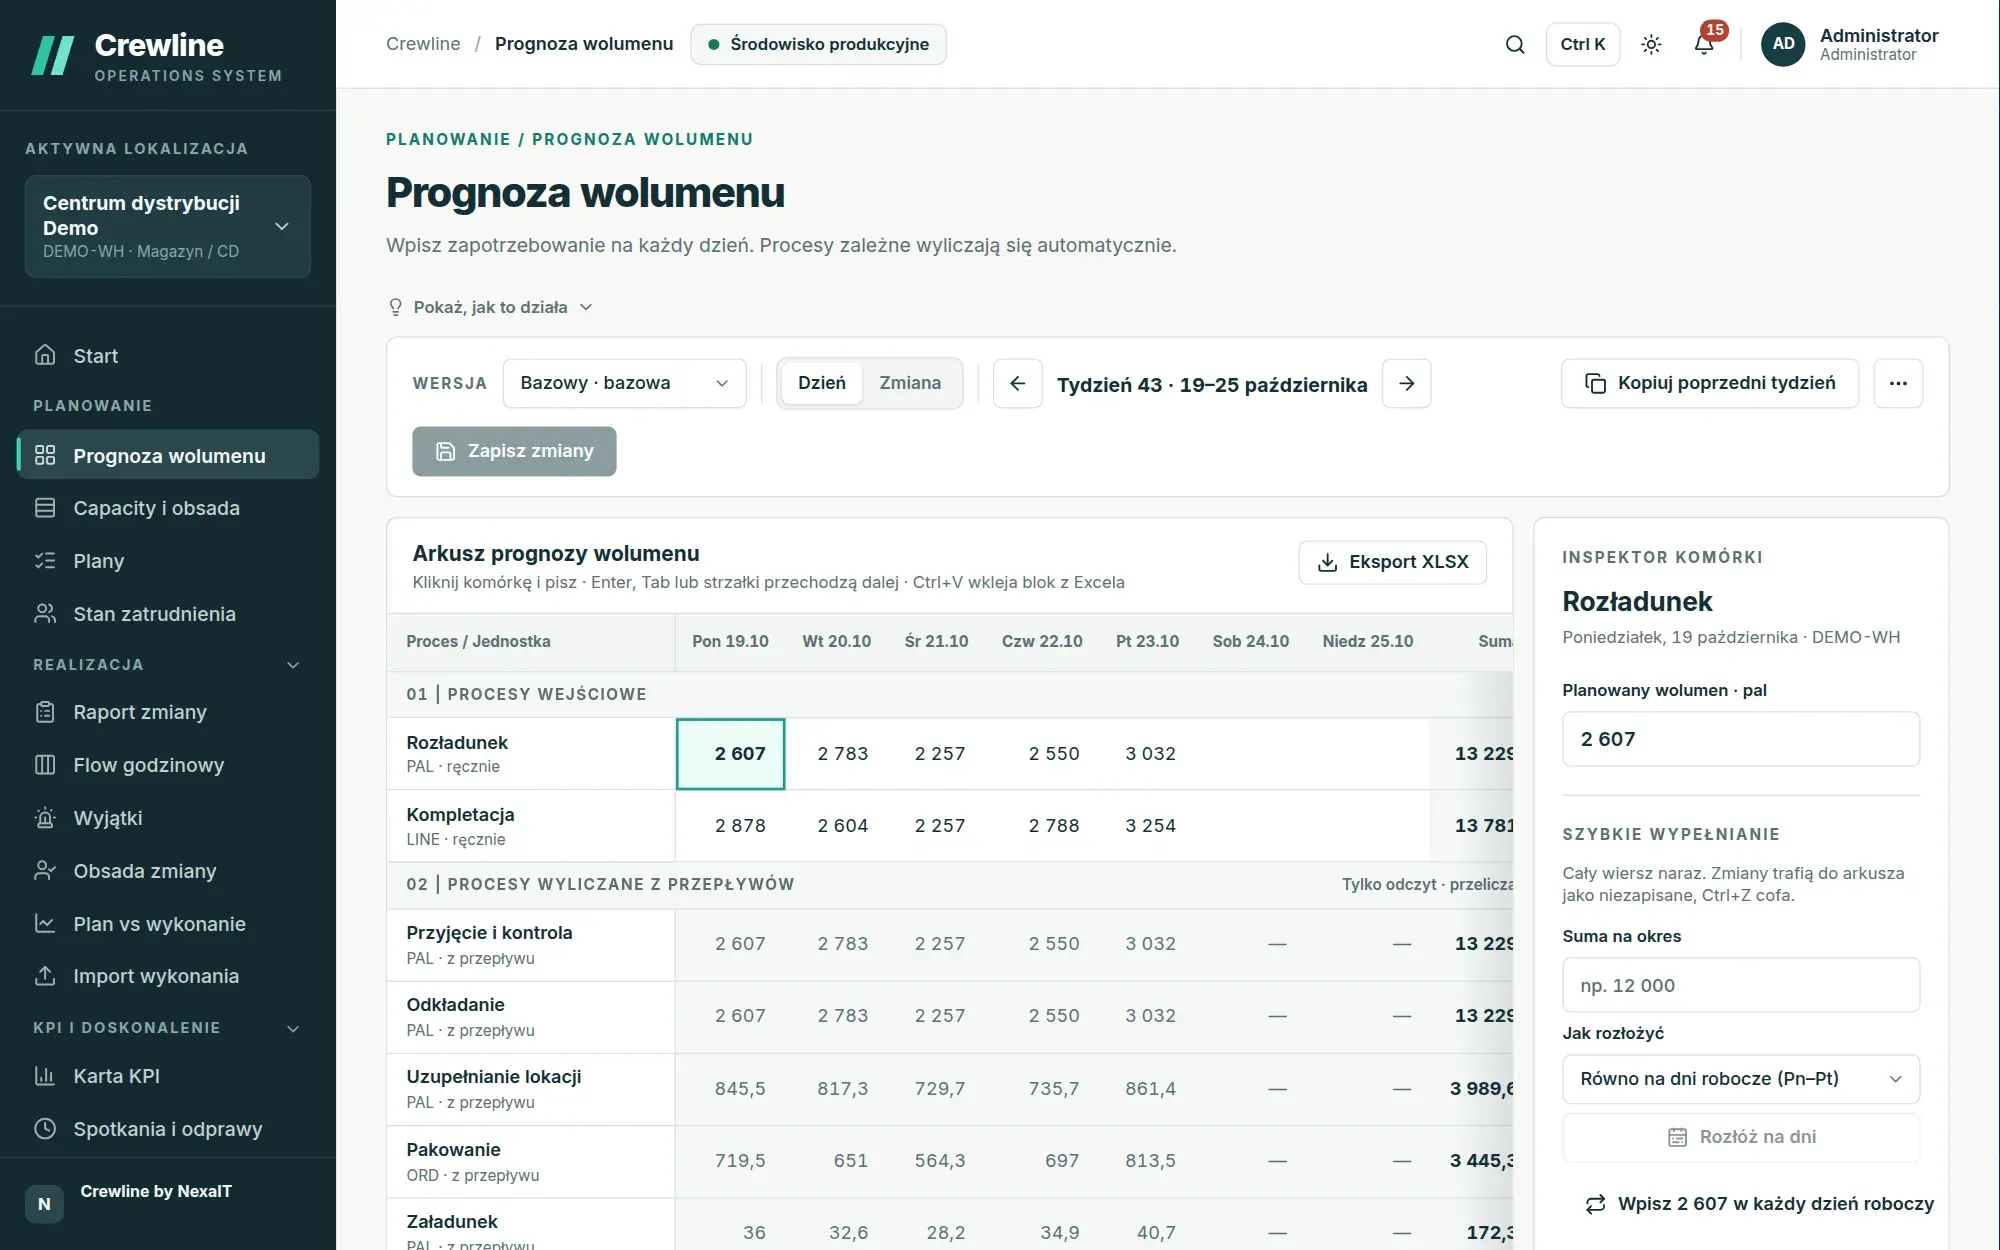Select Rozładunek Friday cell 3 032
Viewport: 2000px width, 1250px height.
tap(1148, 754)
